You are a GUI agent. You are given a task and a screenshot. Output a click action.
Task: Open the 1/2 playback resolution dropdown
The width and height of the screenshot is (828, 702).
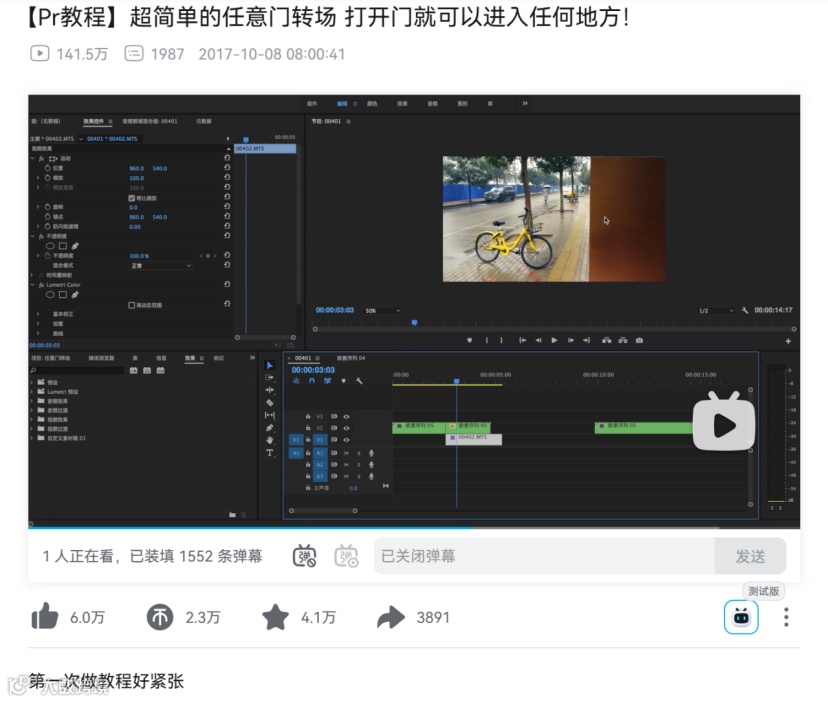[716, 311]
